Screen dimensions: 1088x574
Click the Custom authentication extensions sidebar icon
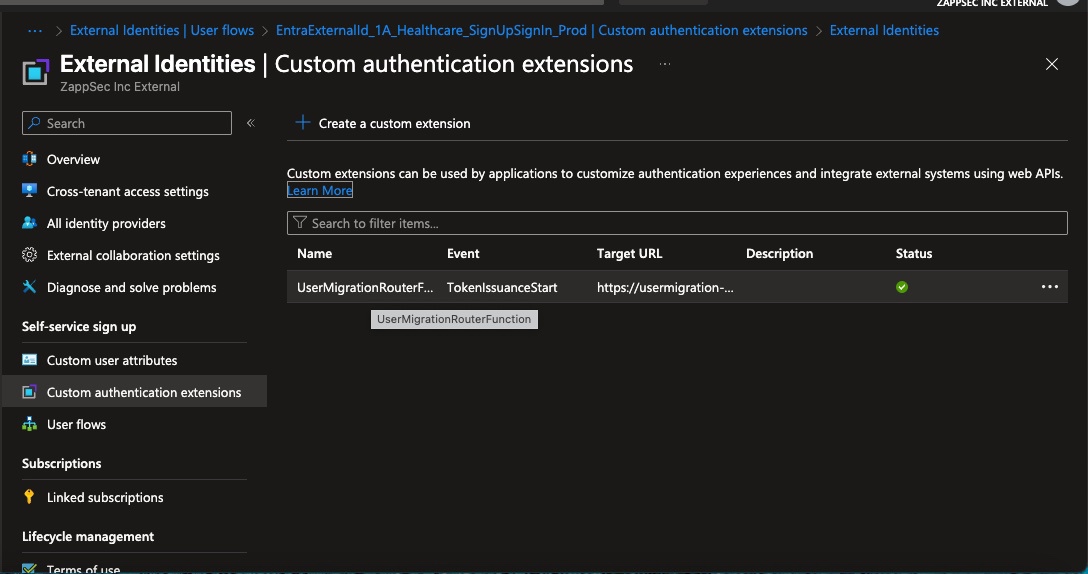point(29,391)
